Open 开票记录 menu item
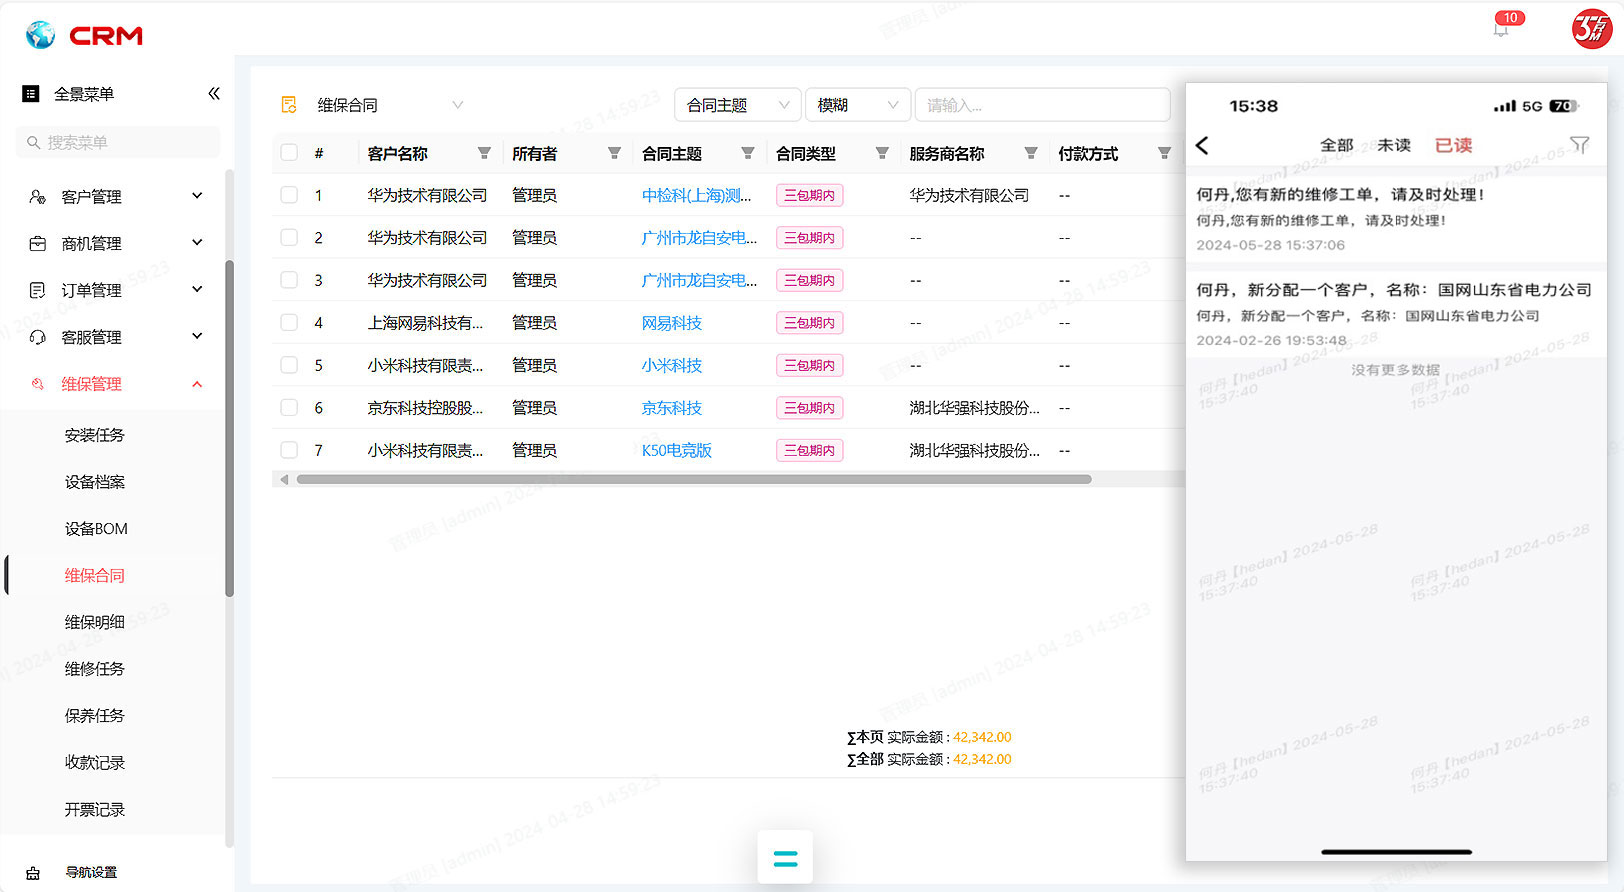The height and width of the screenshot is (892, 1624). (x=95, y=810)
